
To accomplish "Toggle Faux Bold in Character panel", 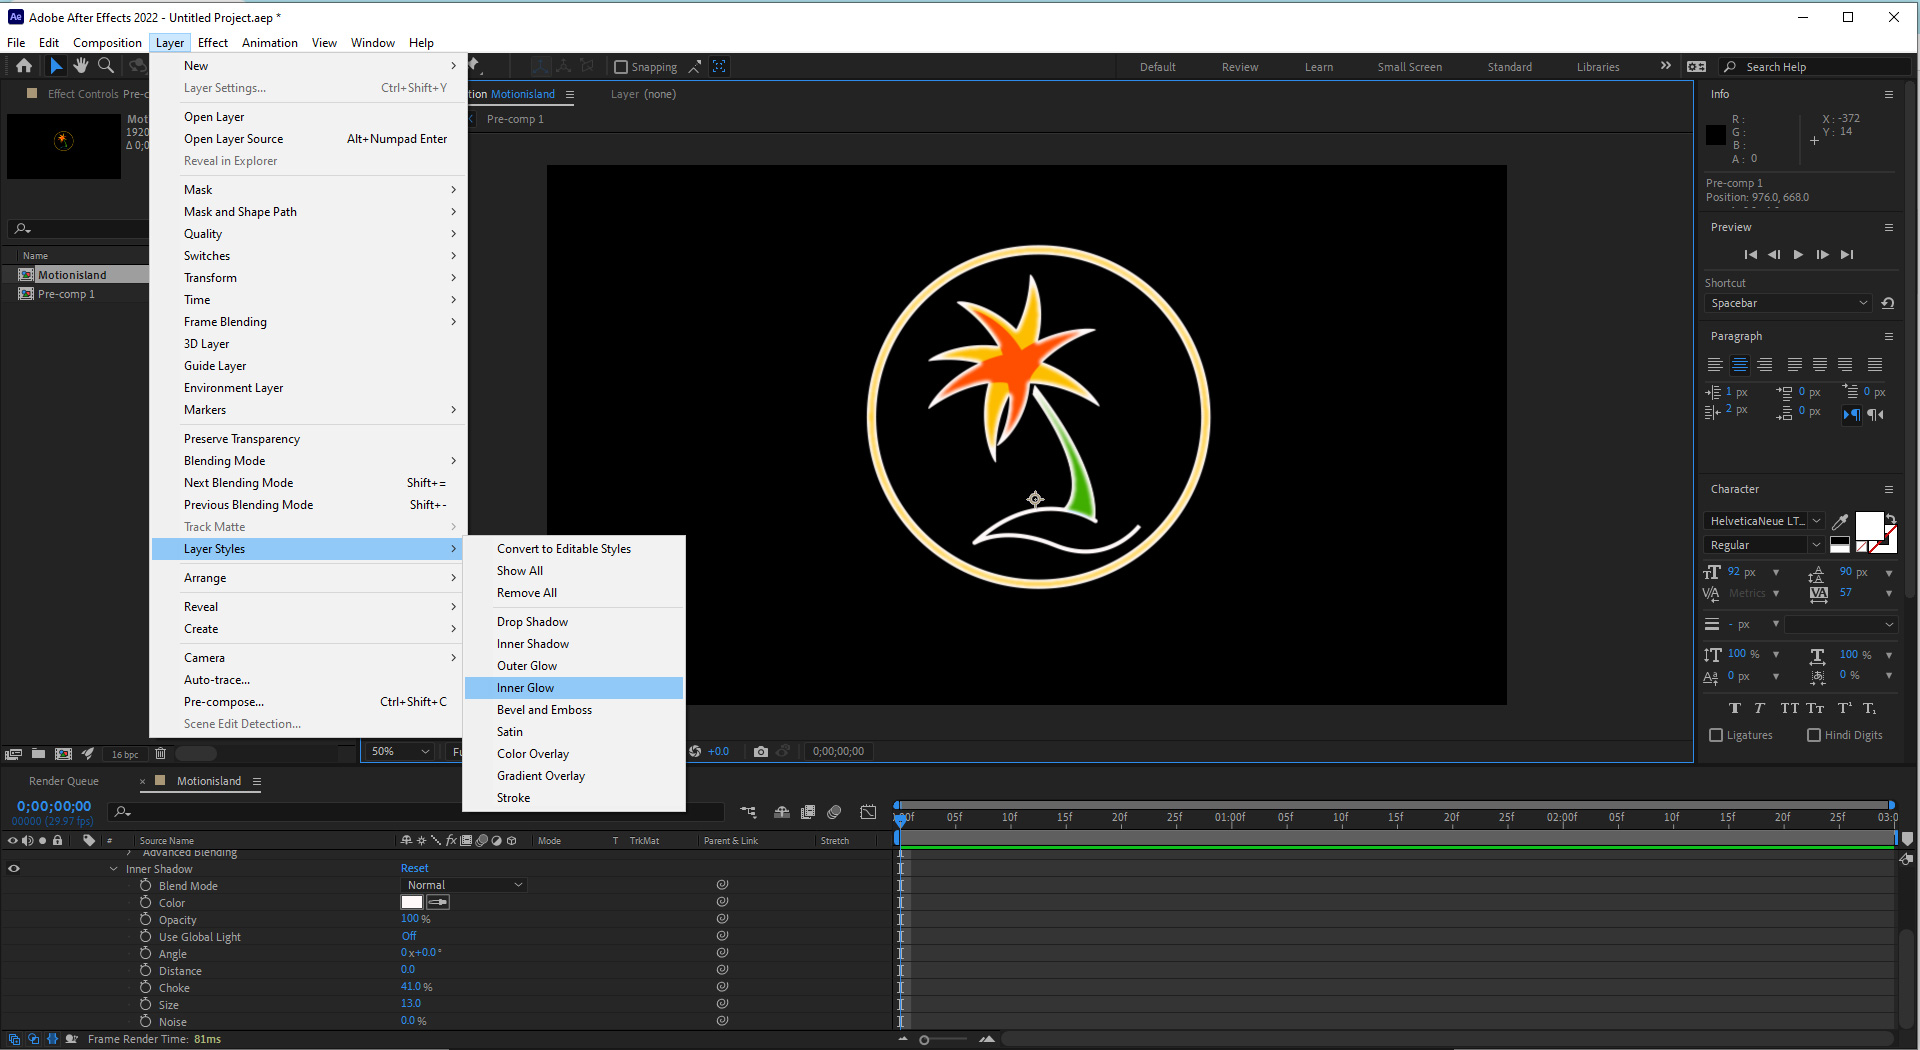I will point(1735,708).
